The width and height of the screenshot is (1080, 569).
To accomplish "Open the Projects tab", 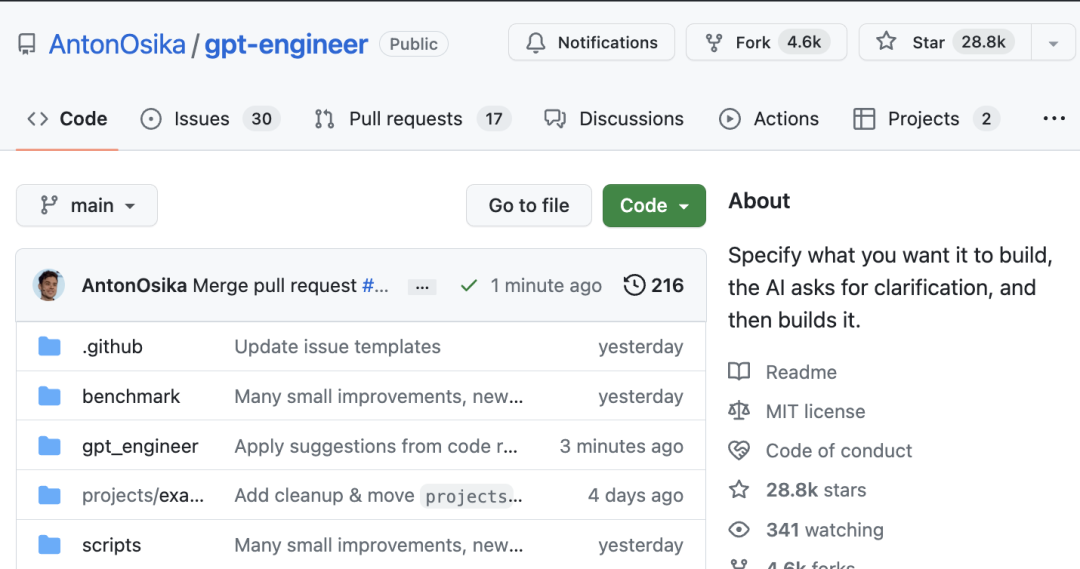I will pos(926,118).
